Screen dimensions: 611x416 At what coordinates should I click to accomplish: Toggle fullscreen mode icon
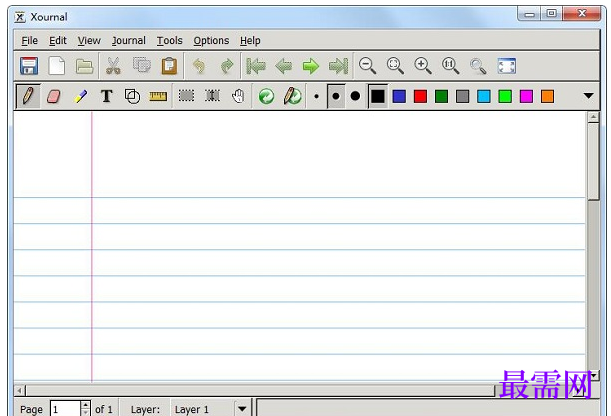(x=507, y=66)
